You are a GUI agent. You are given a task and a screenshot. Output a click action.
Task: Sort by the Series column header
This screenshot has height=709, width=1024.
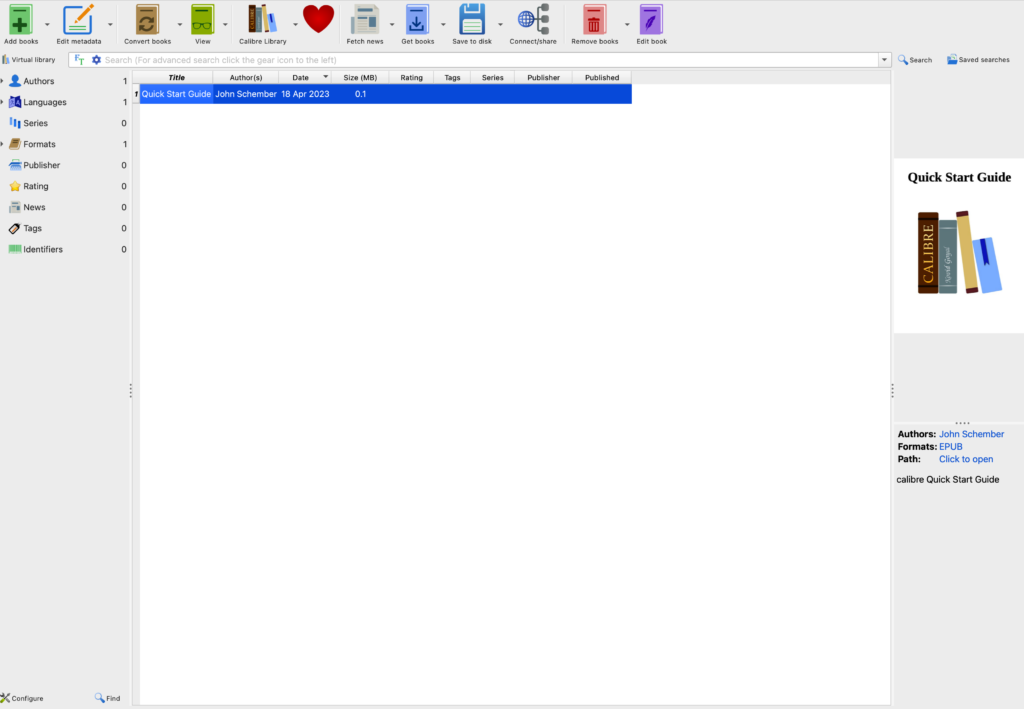click(x=492, y=77)
